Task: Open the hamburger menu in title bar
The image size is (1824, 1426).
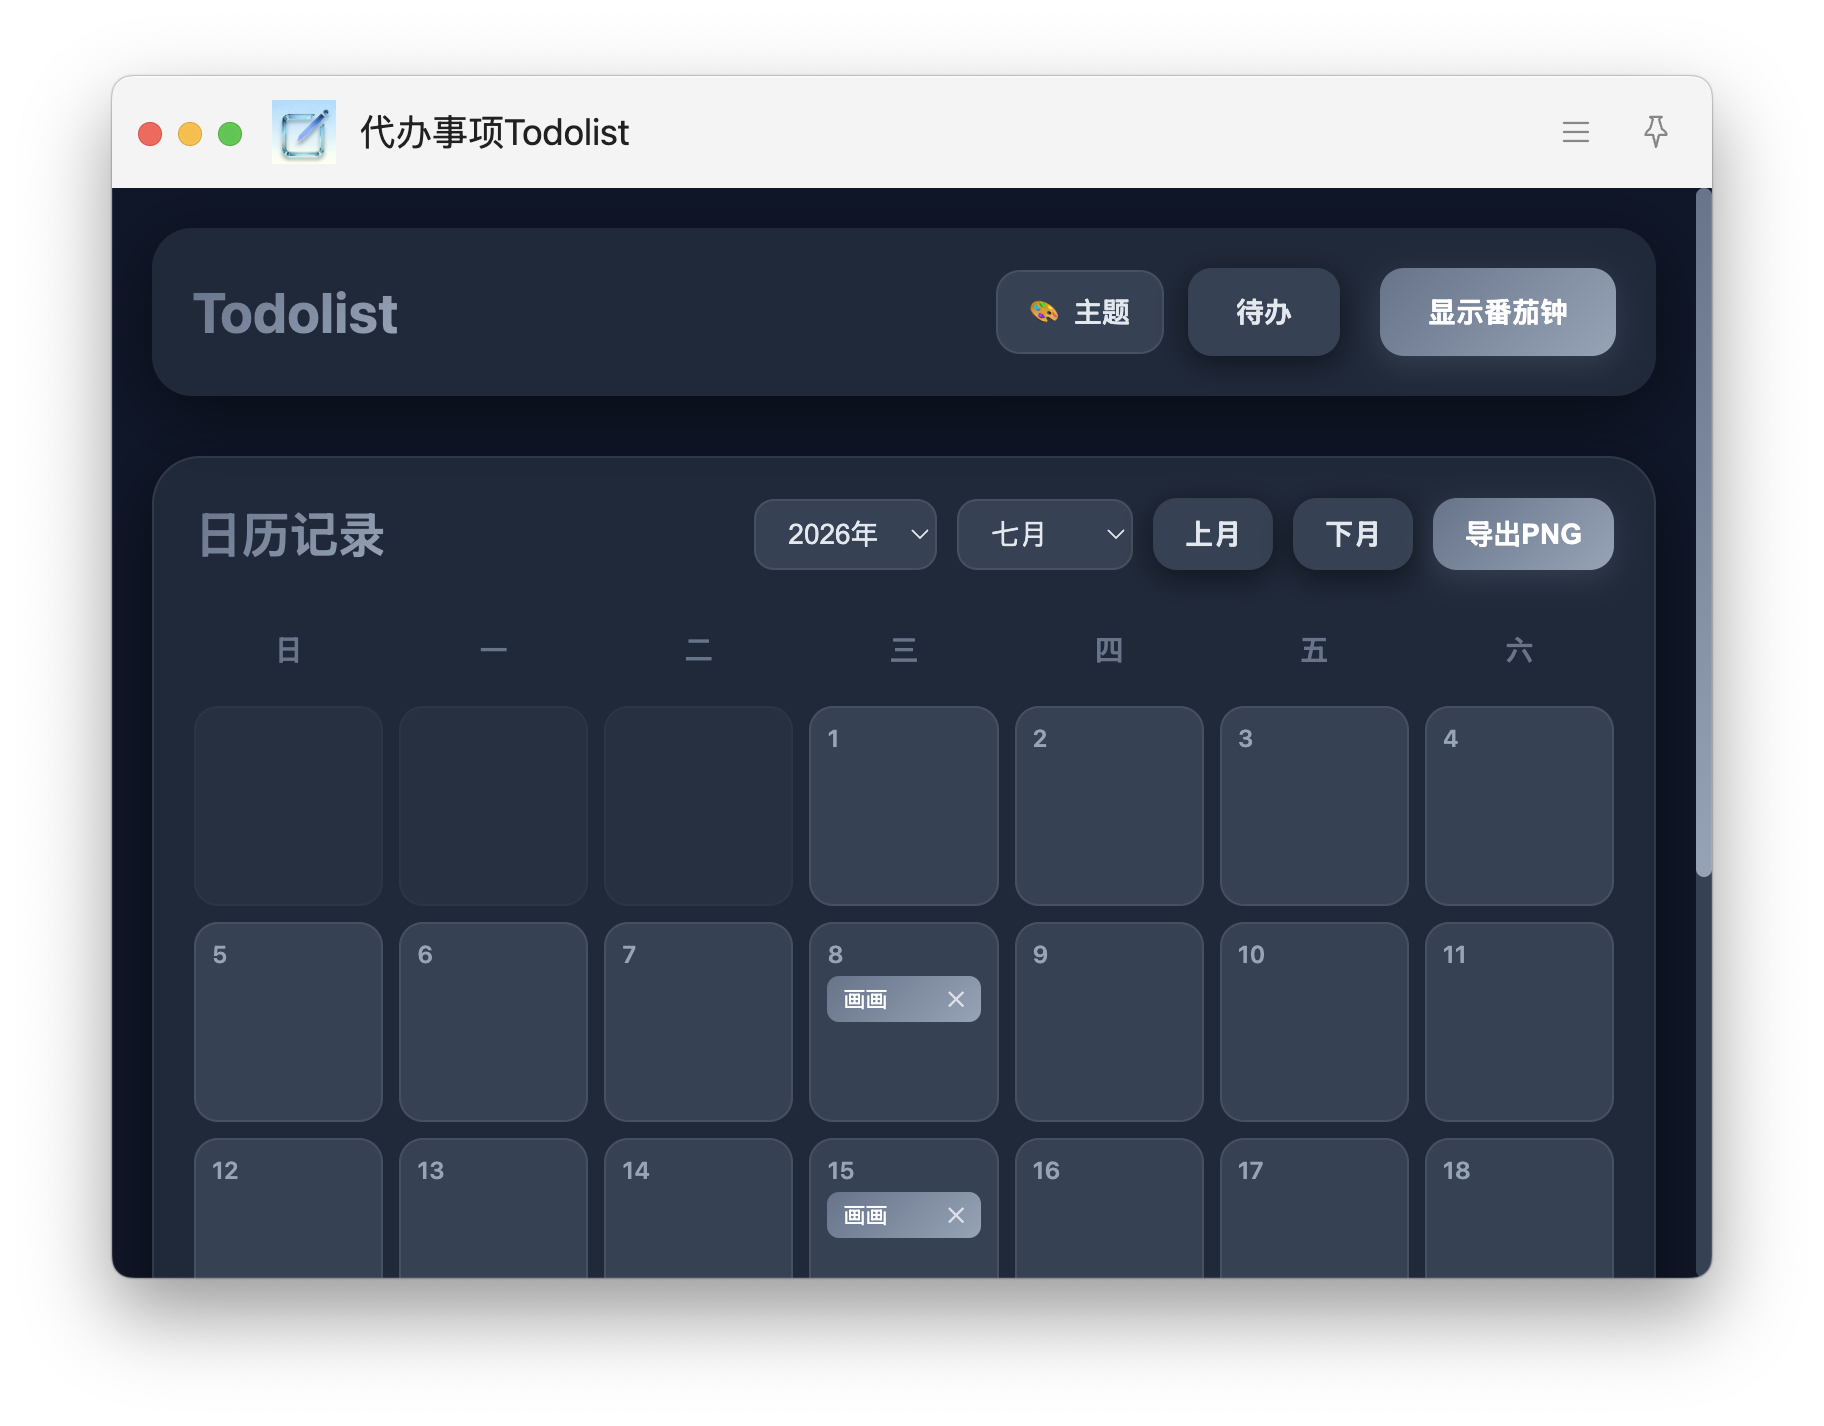Action: click(1575, 132)
